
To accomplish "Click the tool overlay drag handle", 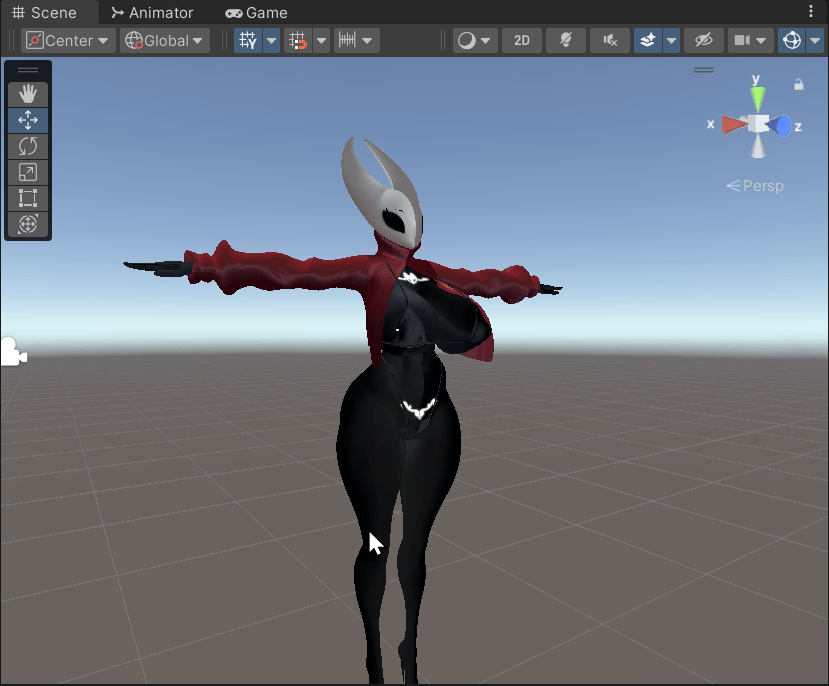I will (28, 70).
